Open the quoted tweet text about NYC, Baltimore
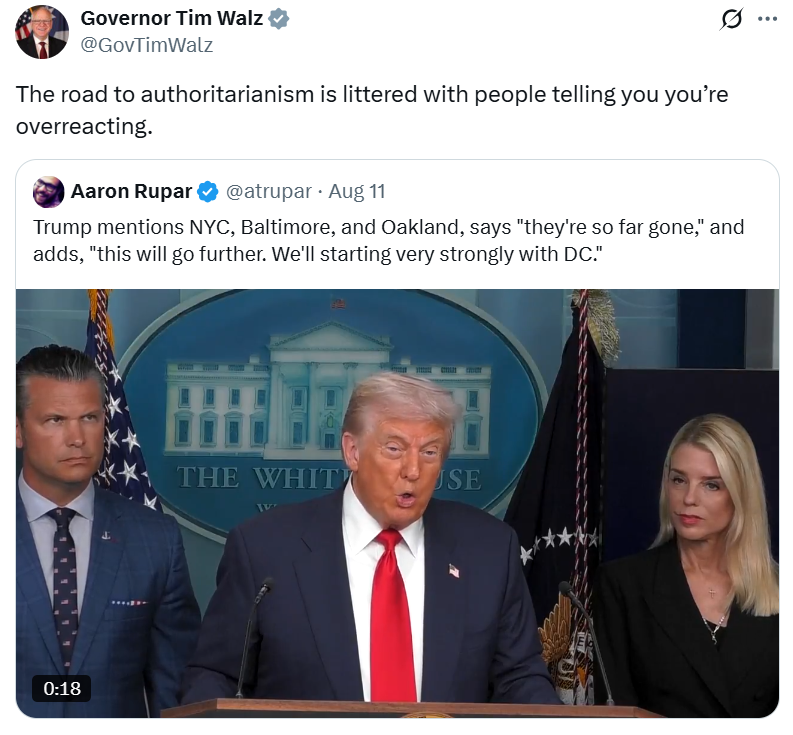 pos(388,240)
